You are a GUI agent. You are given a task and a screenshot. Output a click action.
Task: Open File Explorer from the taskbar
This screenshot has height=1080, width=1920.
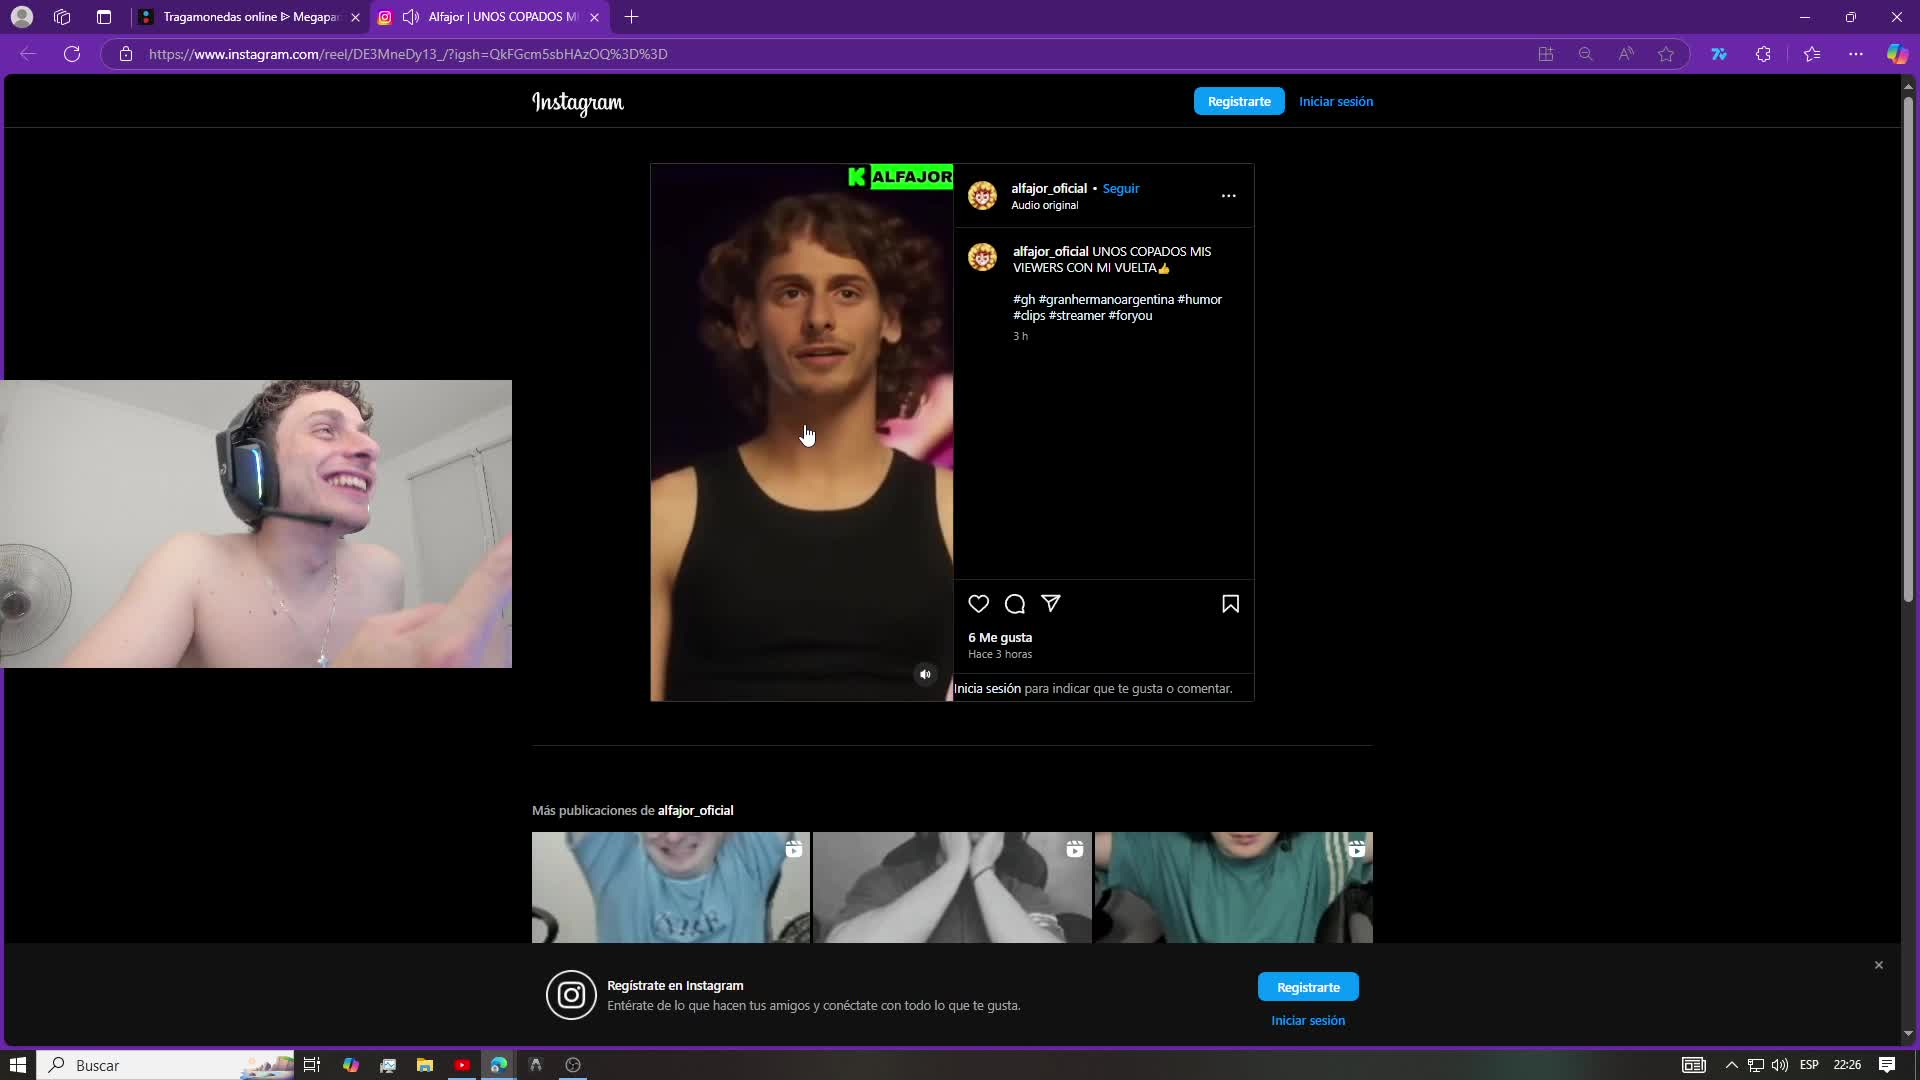[425, 1065]
